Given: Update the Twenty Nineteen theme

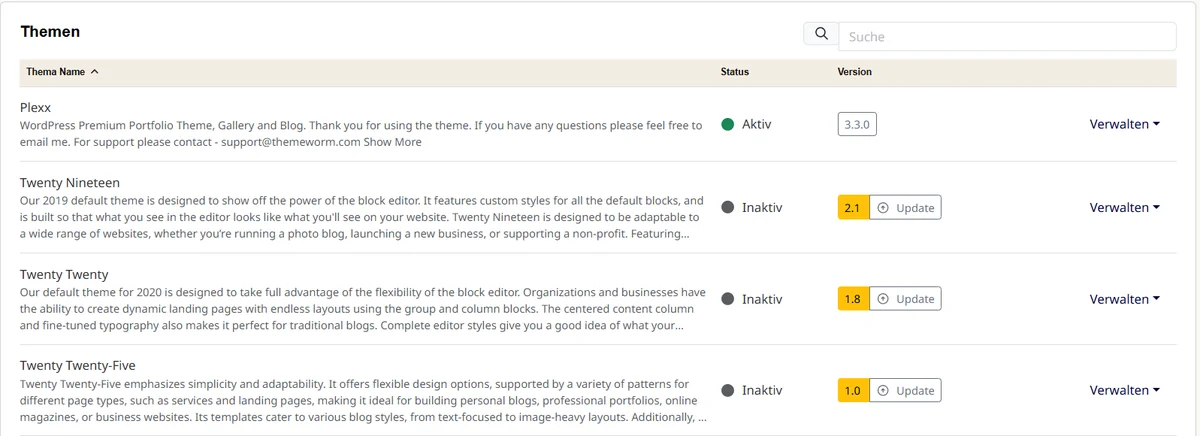Looking at the screenshot, I should click(905, 208).
